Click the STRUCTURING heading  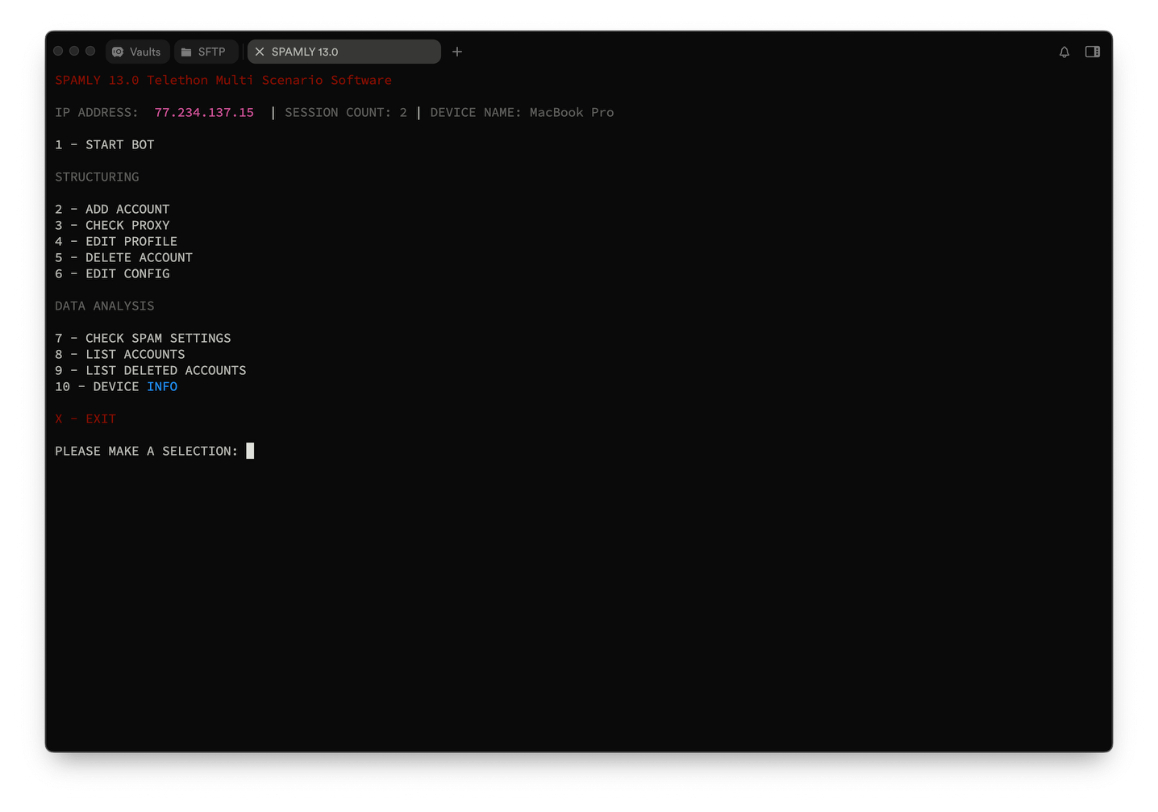pyautogui.click(x=97, y=177)
